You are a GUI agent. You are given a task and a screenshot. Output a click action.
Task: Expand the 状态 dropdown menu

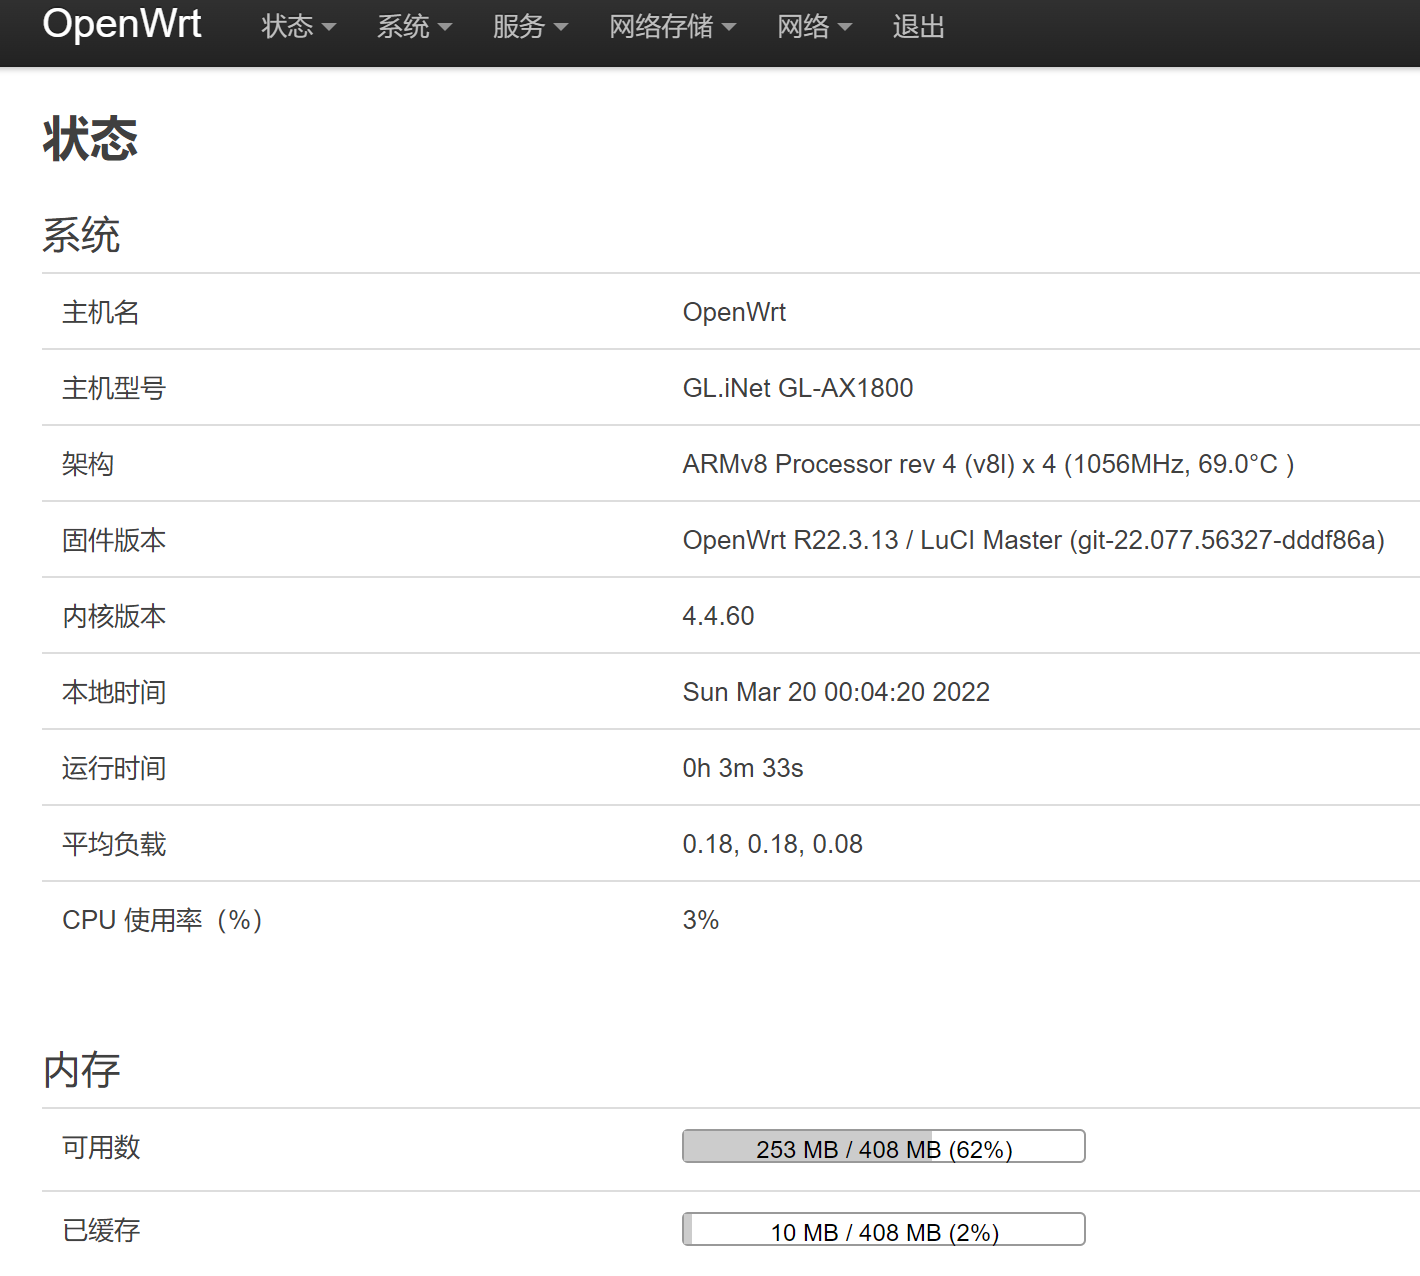click(289, 27)
